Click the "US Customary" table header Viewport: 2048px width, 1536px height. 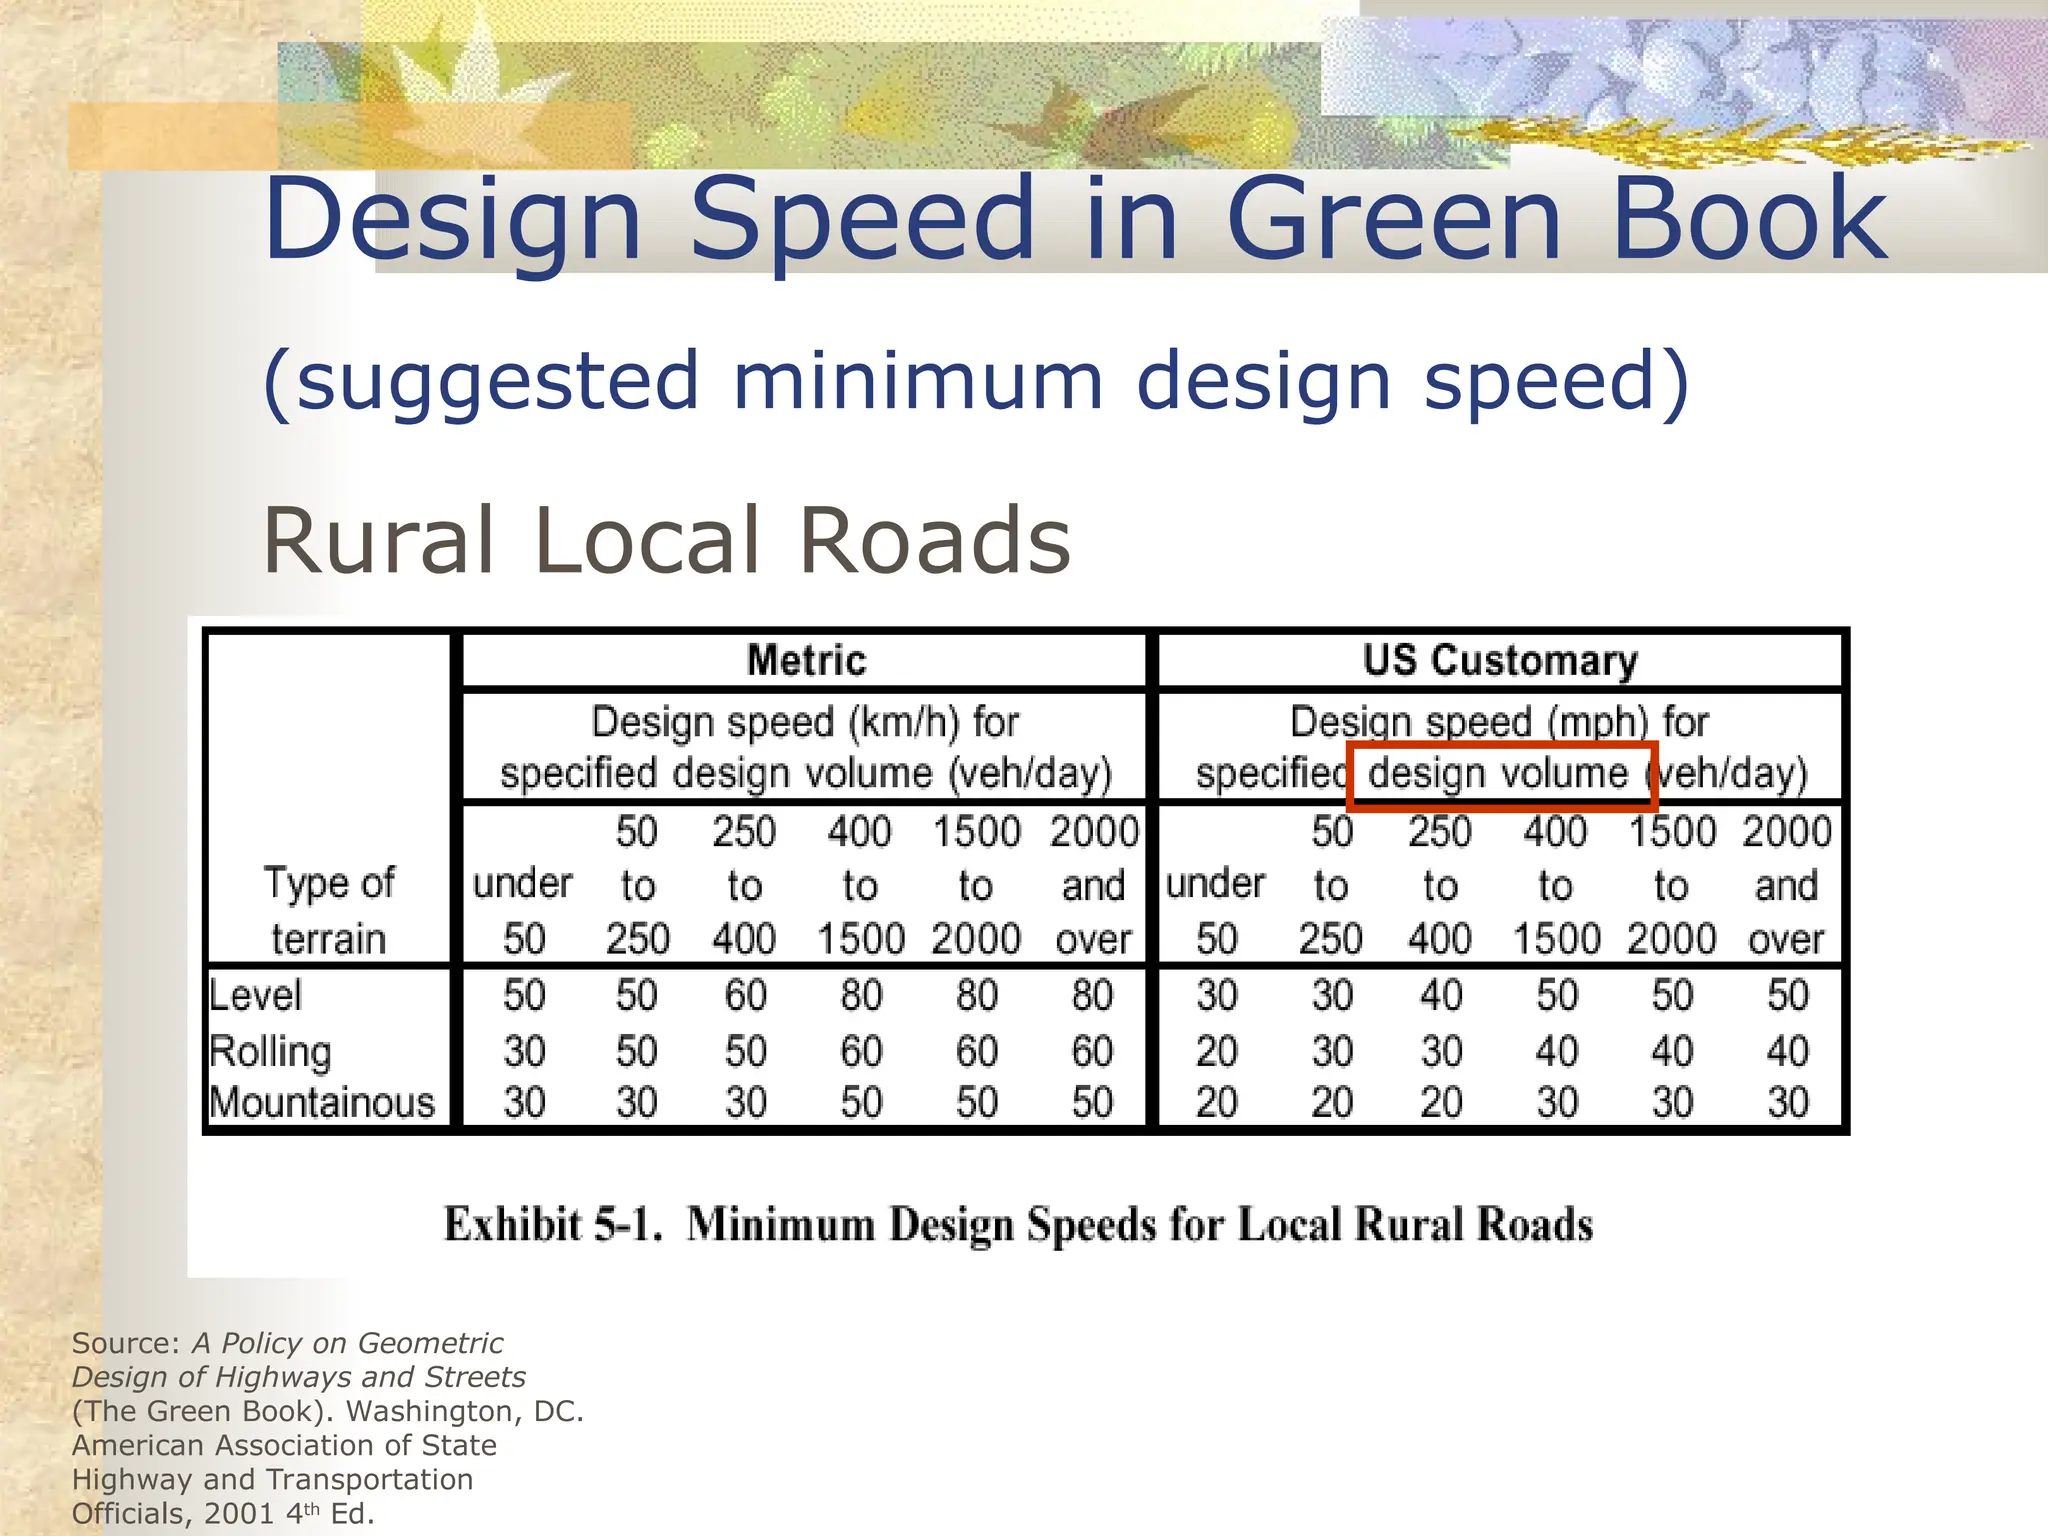[x=1500, y=661]
